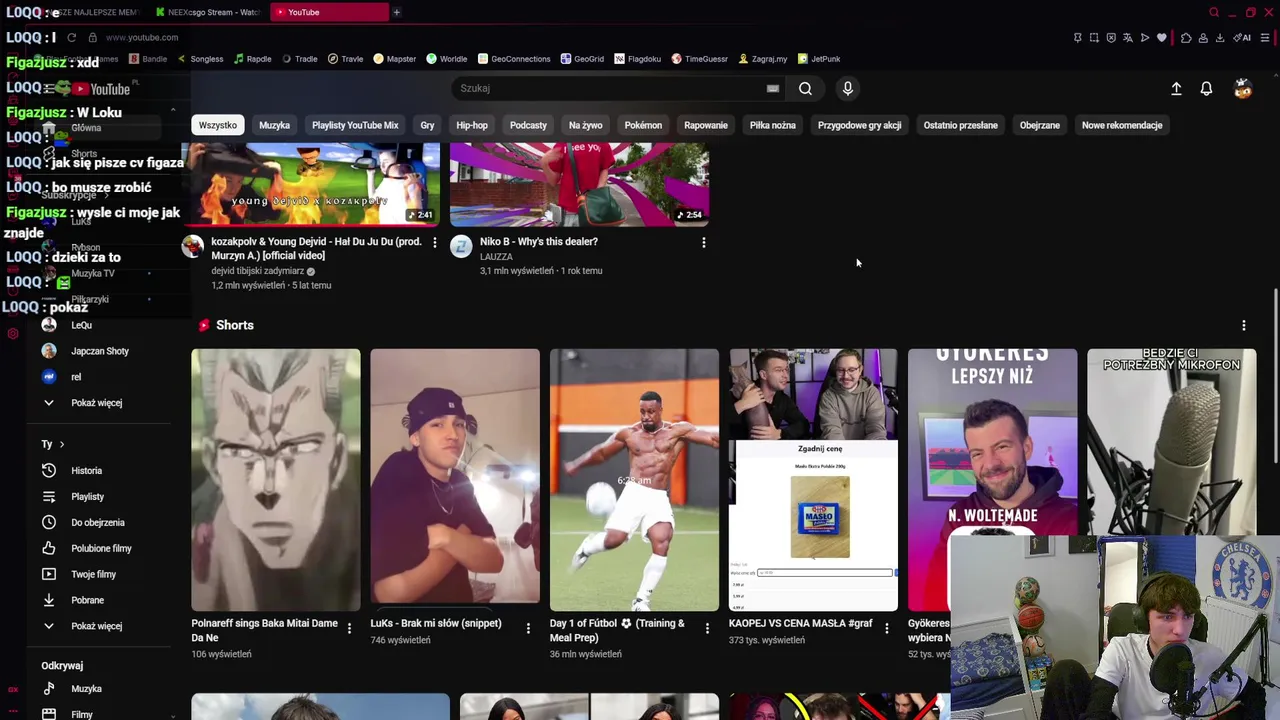Viewport: 1280px width, 720px height.
Task: Select the Piłka nożna filter chip
Action: click(x=772, y=125)
